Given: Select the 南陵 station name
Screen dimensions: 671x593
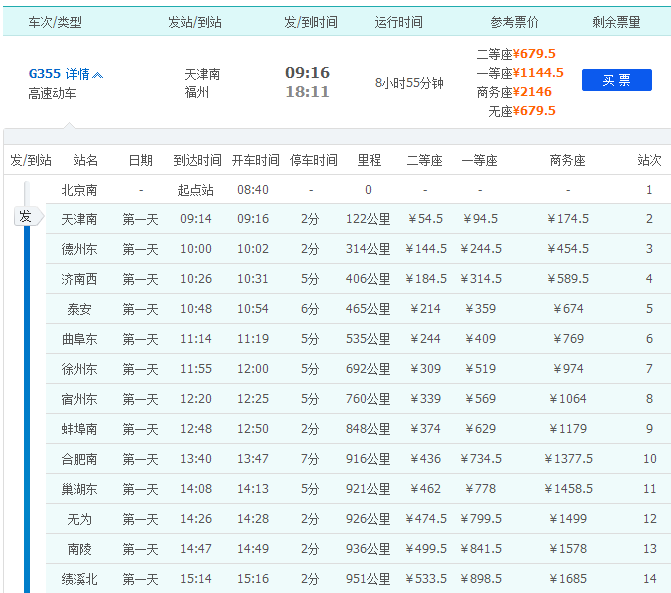Looking at the screenshot, I should [x=79, y=549].
